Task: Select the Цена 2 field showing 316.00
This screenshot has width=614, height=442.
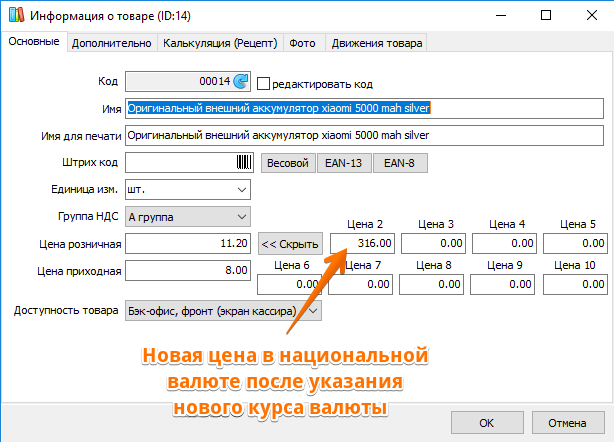Action: click(362, 244)
